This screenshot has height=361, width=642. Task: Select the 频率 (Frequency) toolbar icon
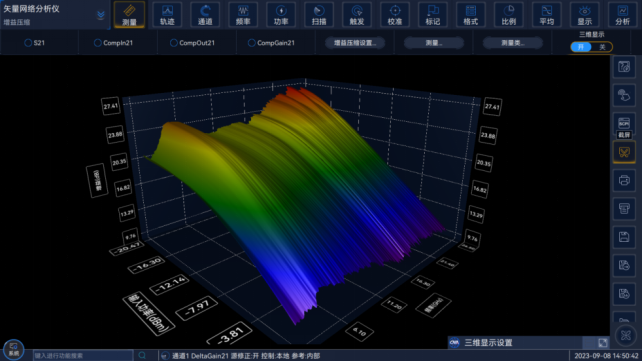pyautogui.click(x=243, y=15)
